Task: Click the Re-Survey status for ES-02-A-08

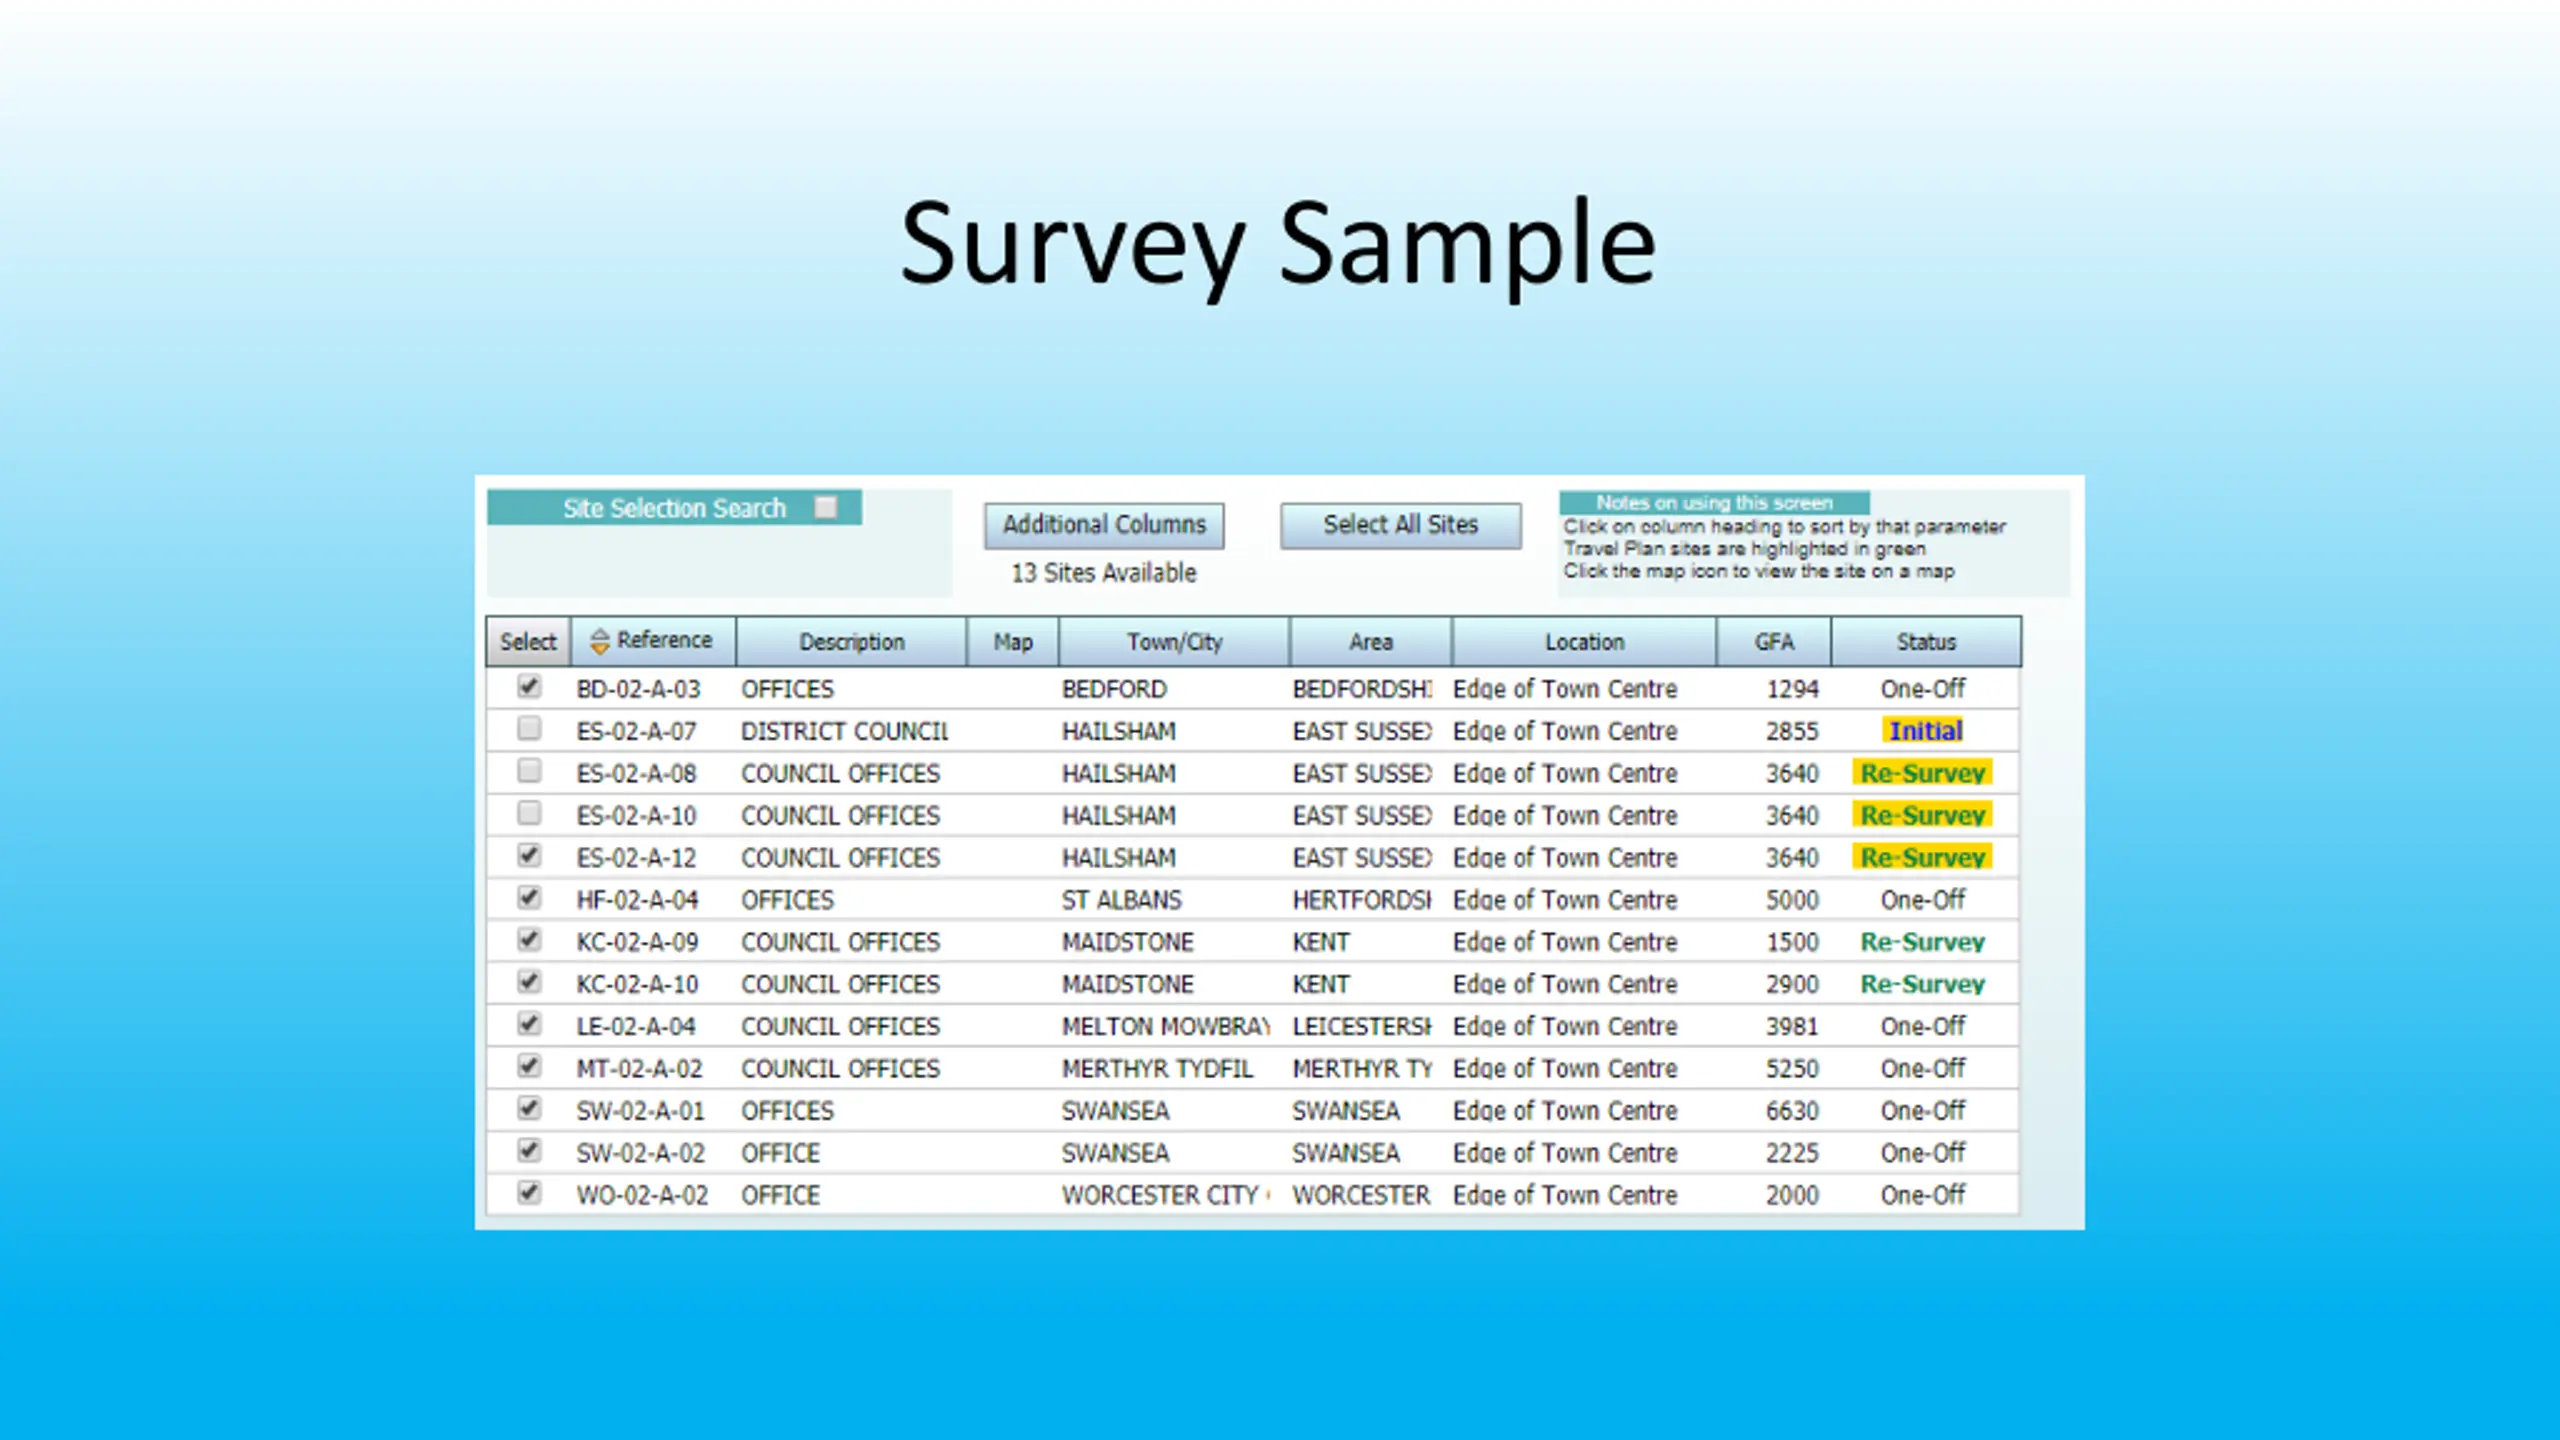Action: point(1922,773)
